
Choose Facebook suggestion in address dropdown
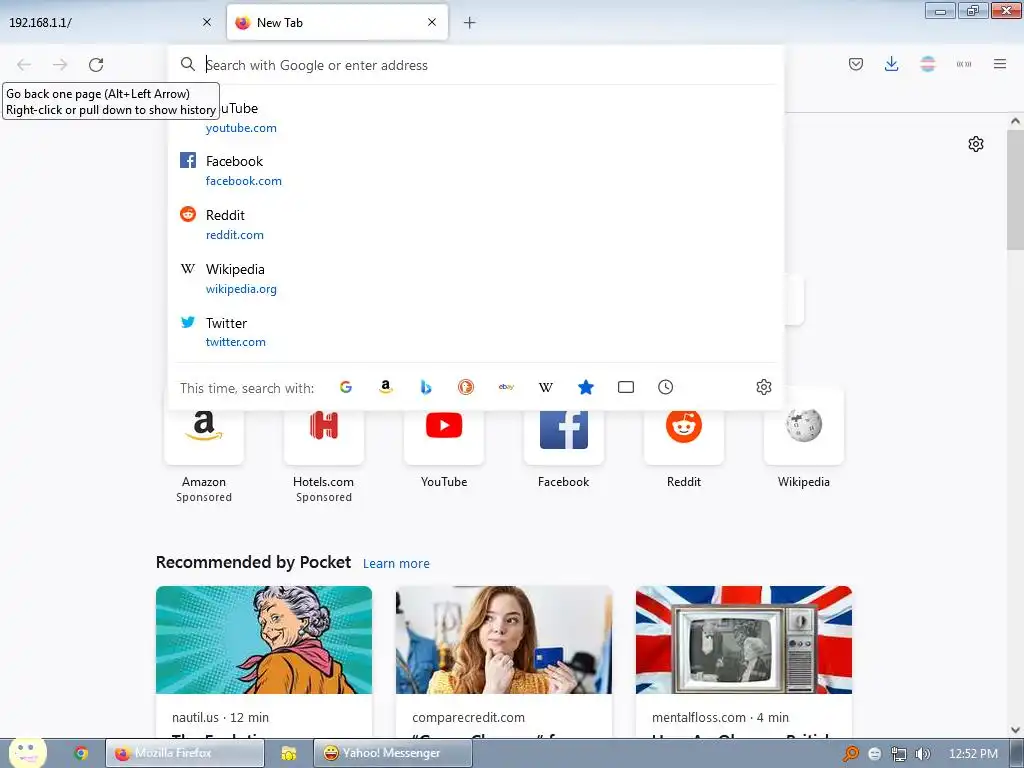click(475, 170)
